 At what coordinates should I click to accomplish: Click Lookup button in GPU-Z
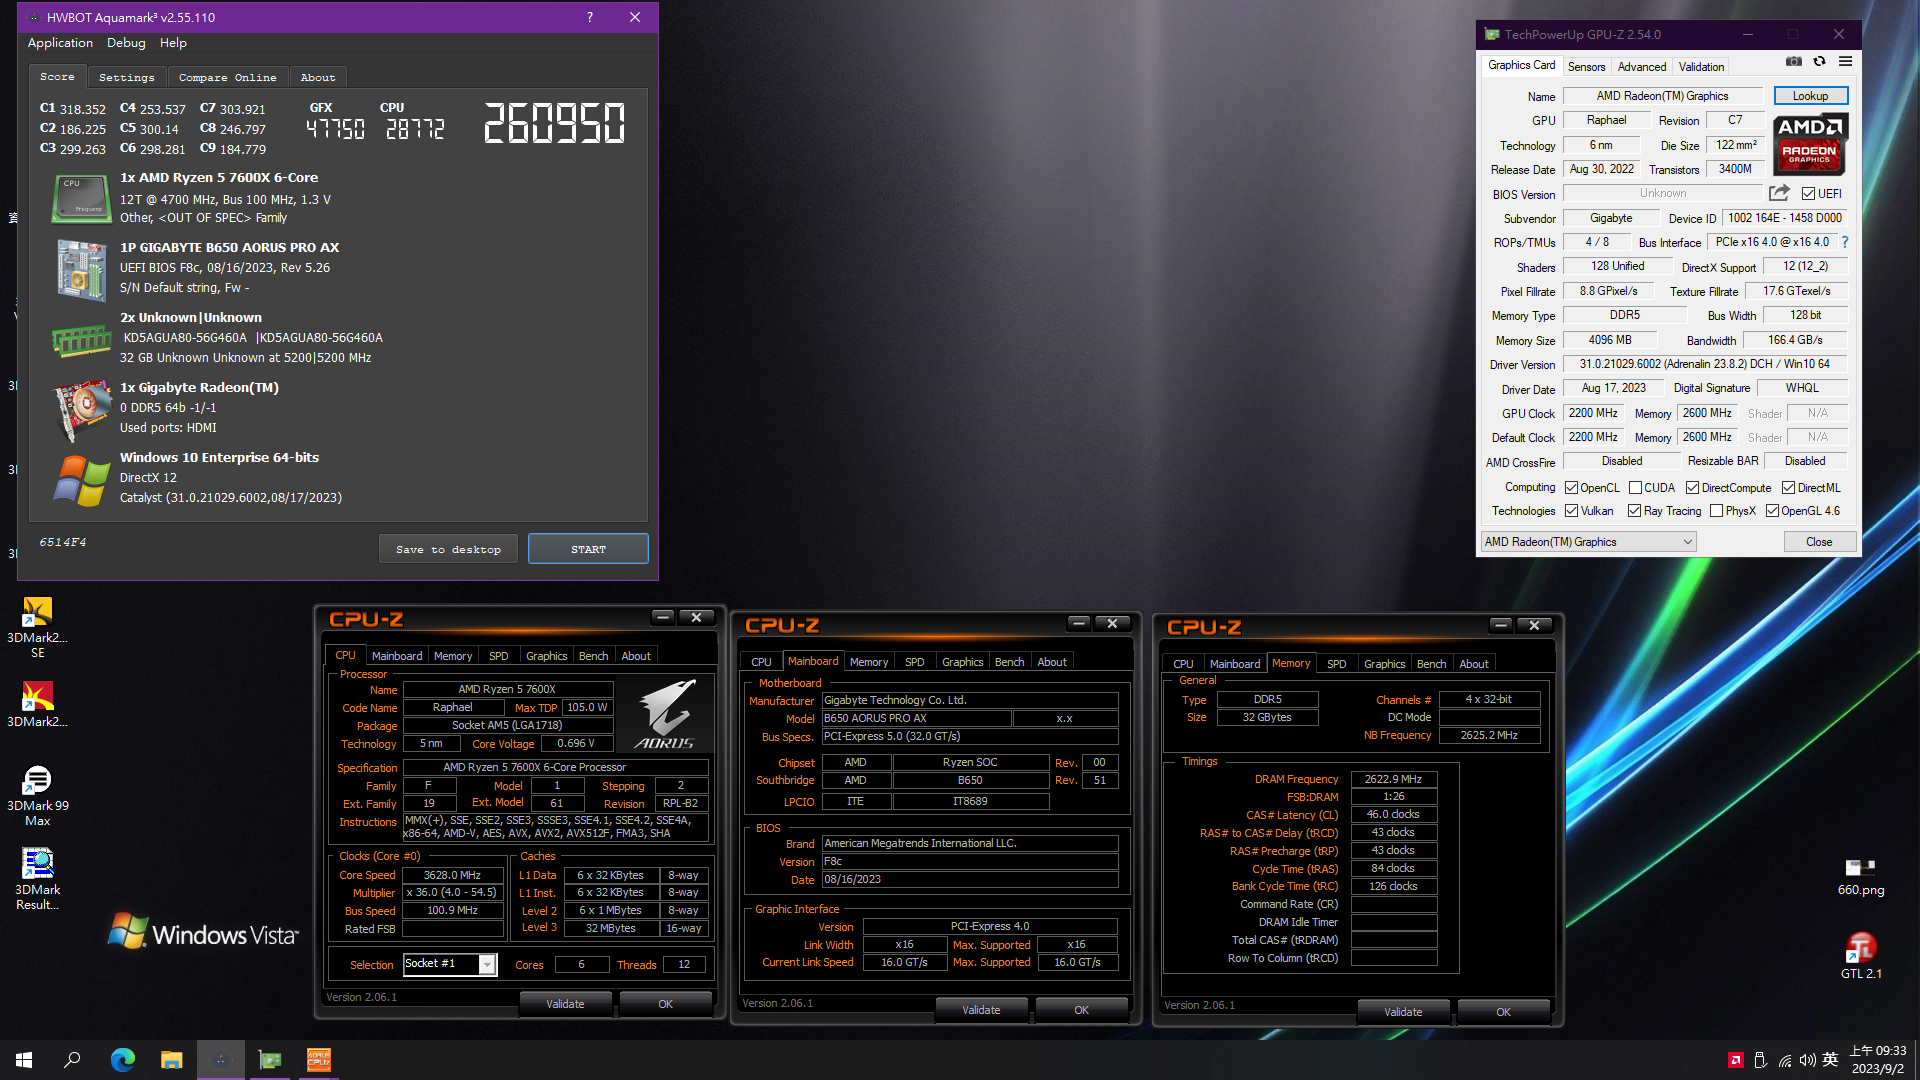click(x=1810, y=96)
